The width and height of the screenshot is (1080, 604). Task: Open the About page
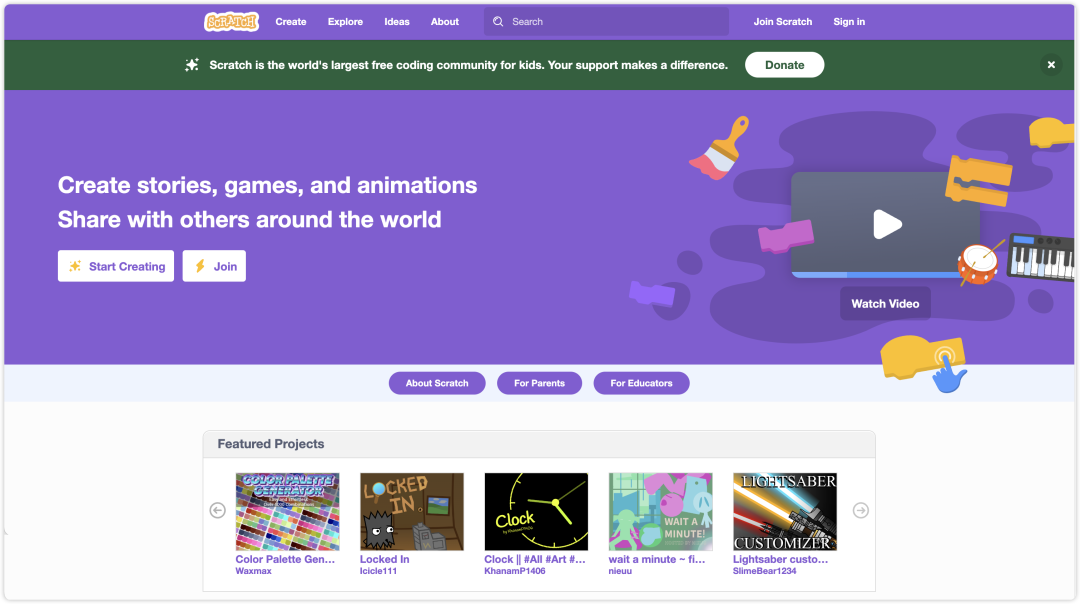point(445,22)
